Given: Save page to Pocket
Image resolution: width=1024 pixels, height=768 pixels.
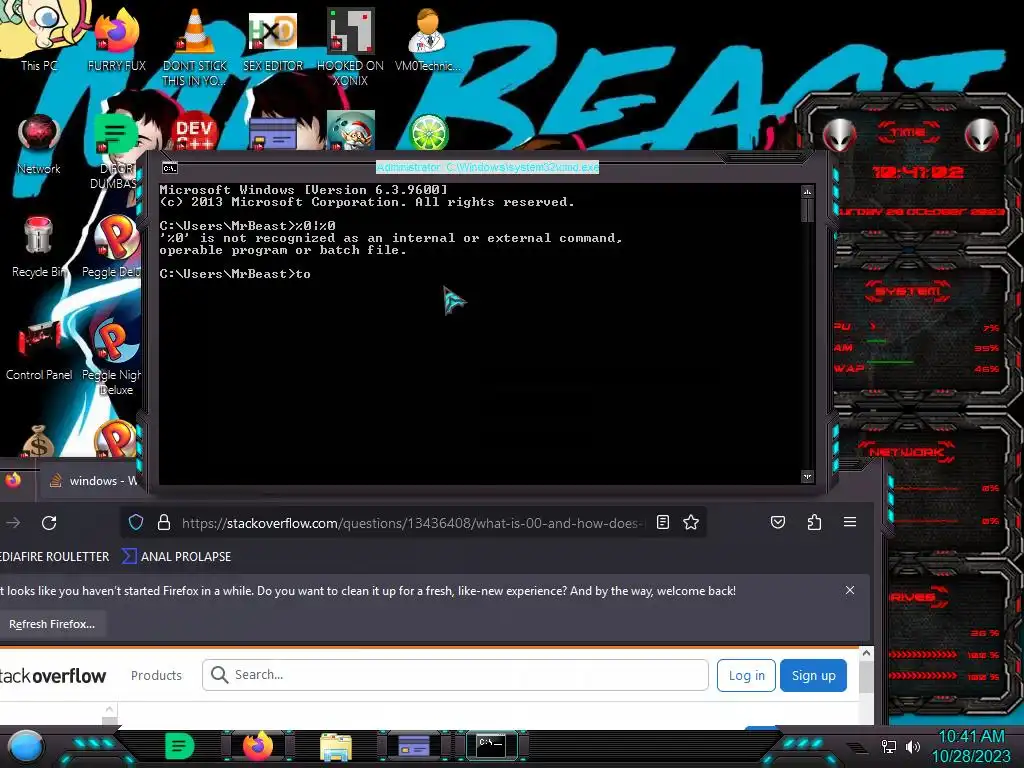Looking at the screenshot, I should click(778, 522).
